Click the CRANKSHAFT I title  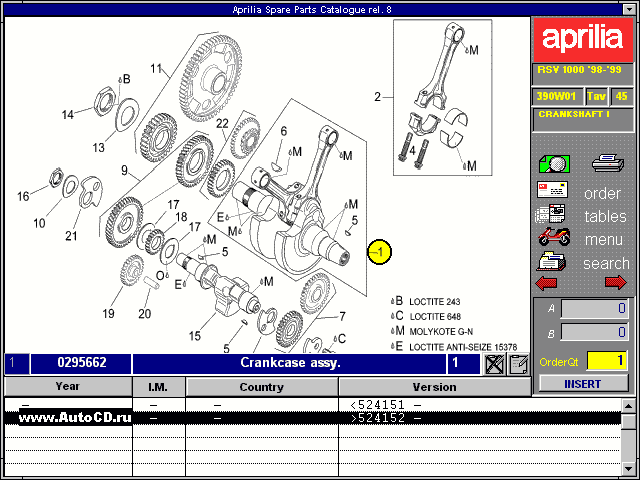coord(573,114)
